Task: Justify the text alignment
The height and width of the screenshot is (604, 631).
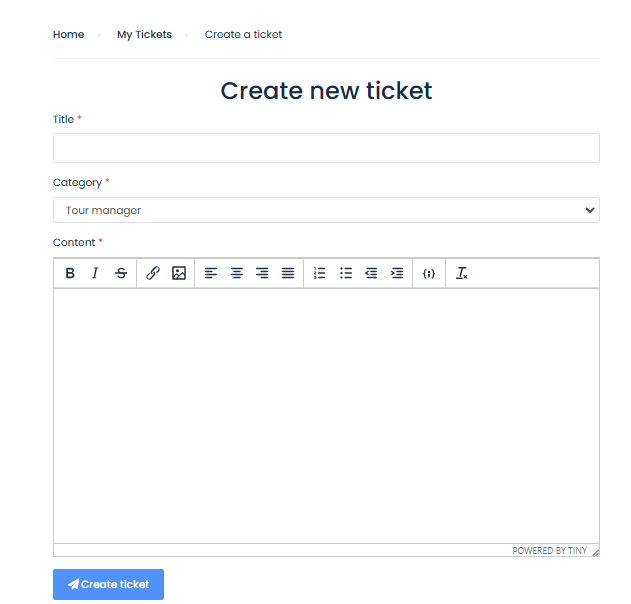Action: click(x=288, y=273)
